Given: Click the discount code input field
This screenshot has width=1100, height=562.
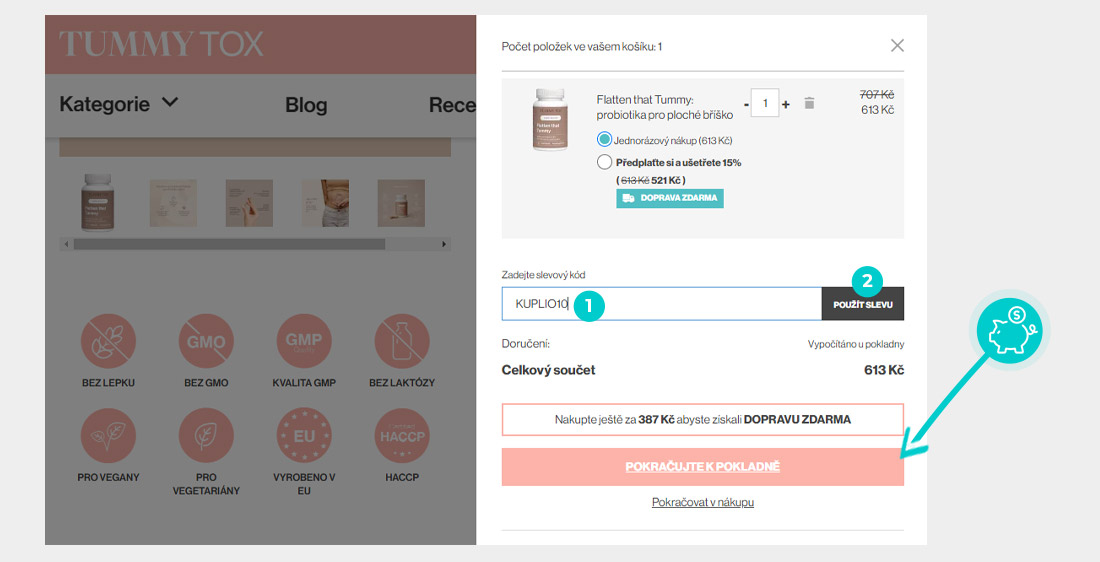Looking at the screenshot, I should pyautogui.click(x=662, y=304).
